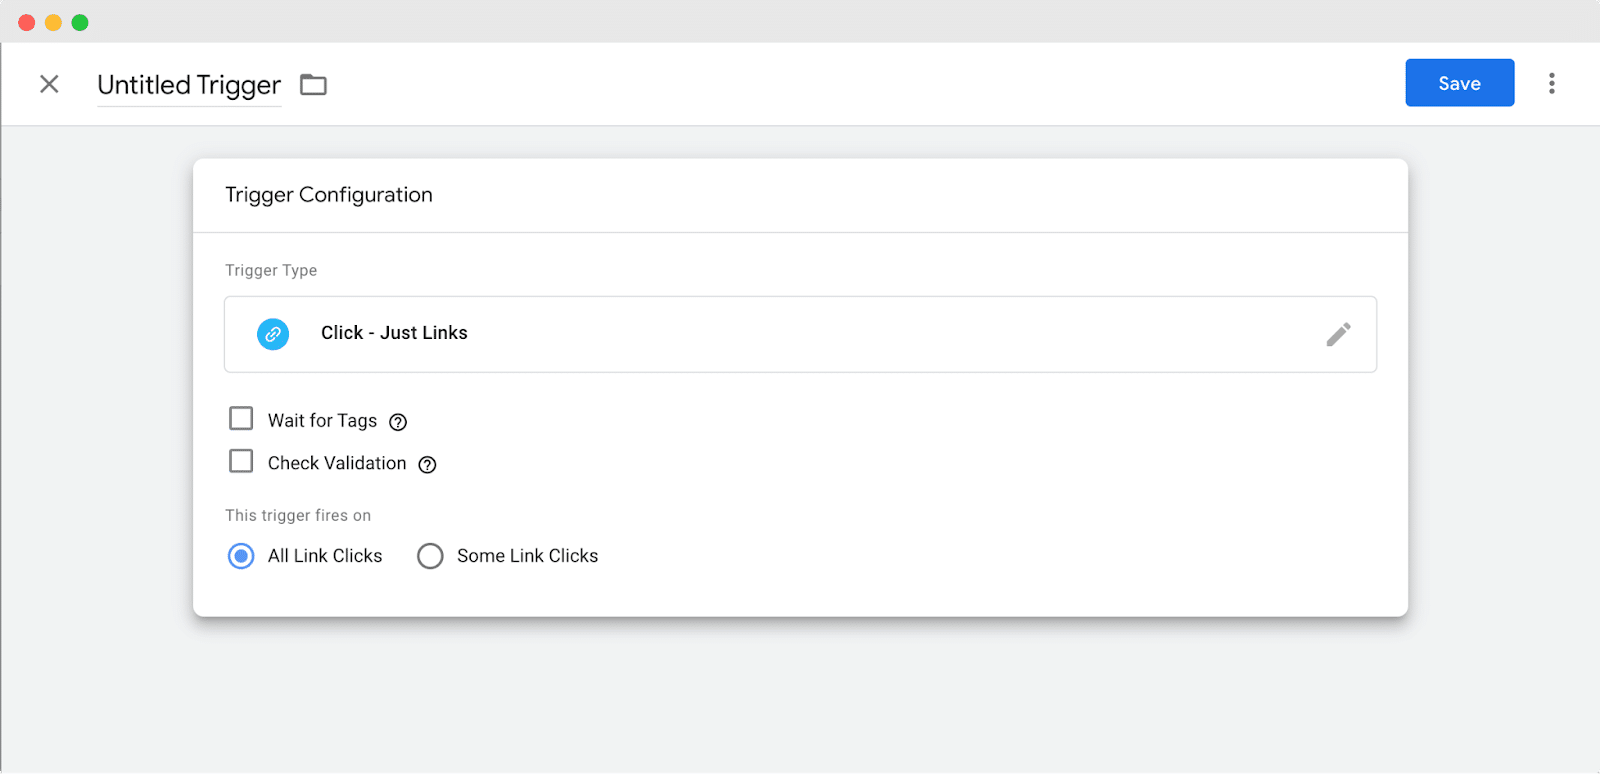Close the trigger editor with the X icon
This screenshot has width=1600, height=774.
coord(49,84)
